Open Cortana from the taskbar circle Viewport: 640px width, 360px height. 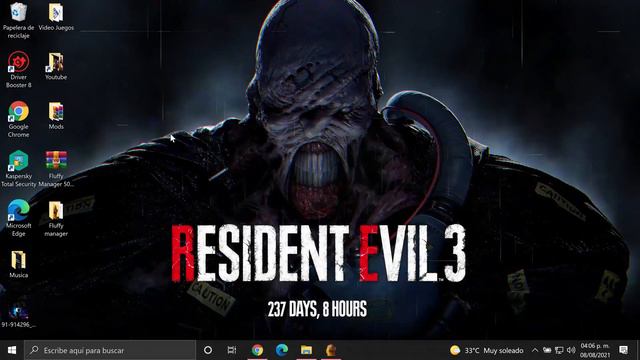coord(208,350)
